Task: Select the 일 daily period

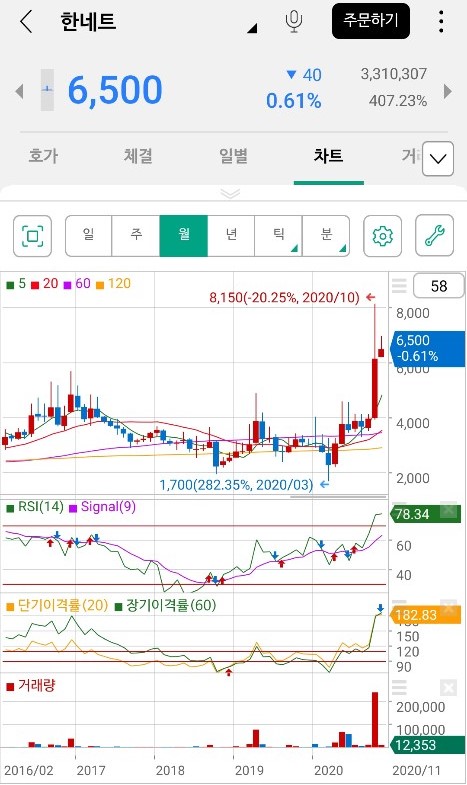Action: (89, 236)
